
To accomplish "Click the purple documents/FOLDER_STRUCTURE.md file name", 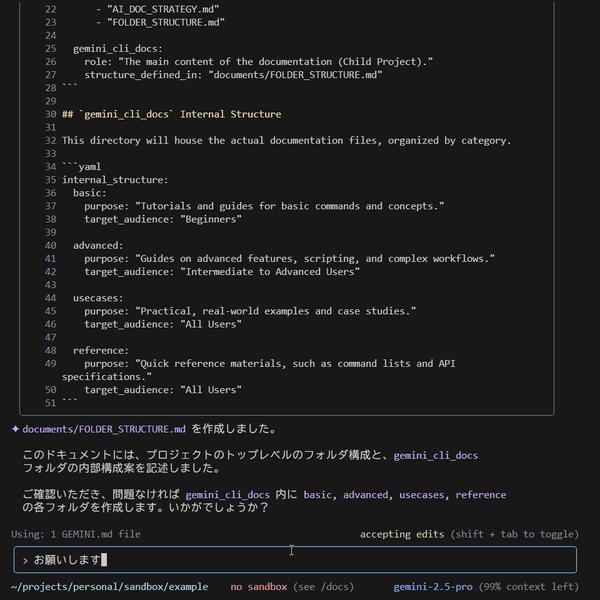I will click(x=104, y=429).
